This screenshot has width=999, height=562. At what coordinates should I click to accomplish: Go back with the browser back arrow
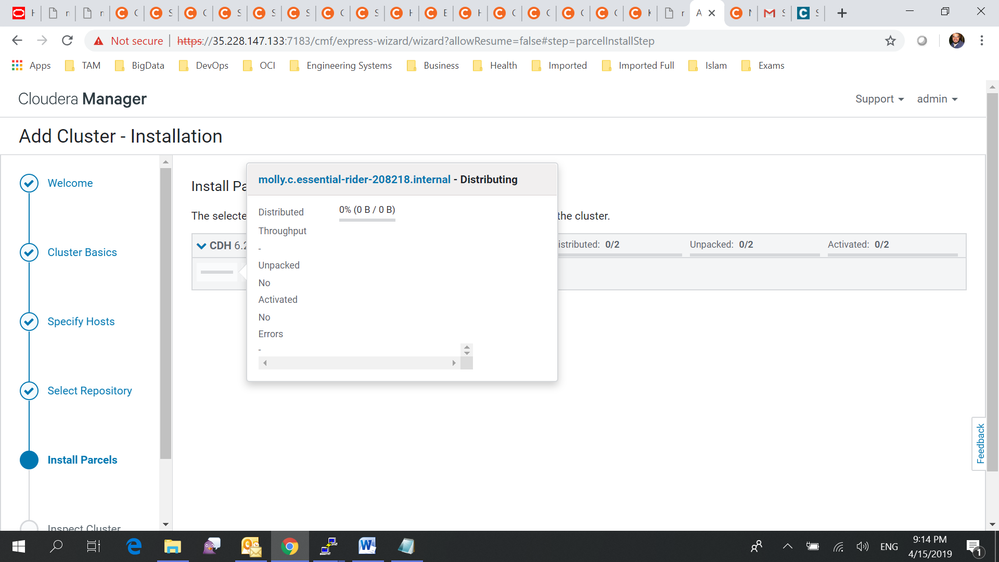pos(17,41)
